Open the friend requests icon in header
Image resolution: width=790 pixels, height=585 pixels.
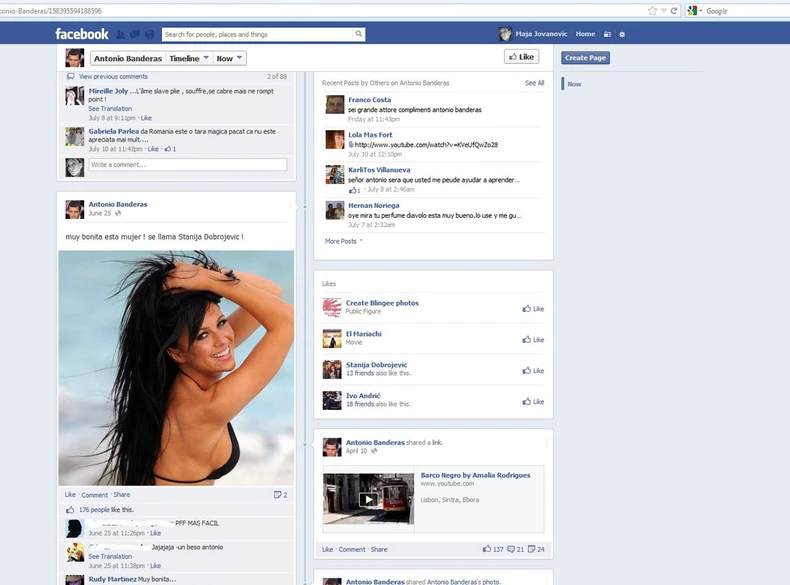point(120,34)
